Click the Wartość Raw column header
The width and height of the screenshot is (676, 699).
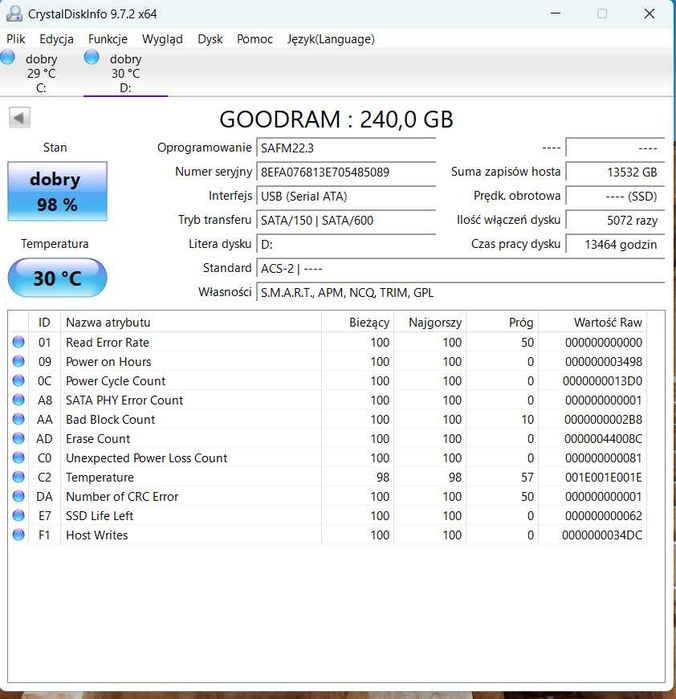pyautogui.click(x=592, y=322)
